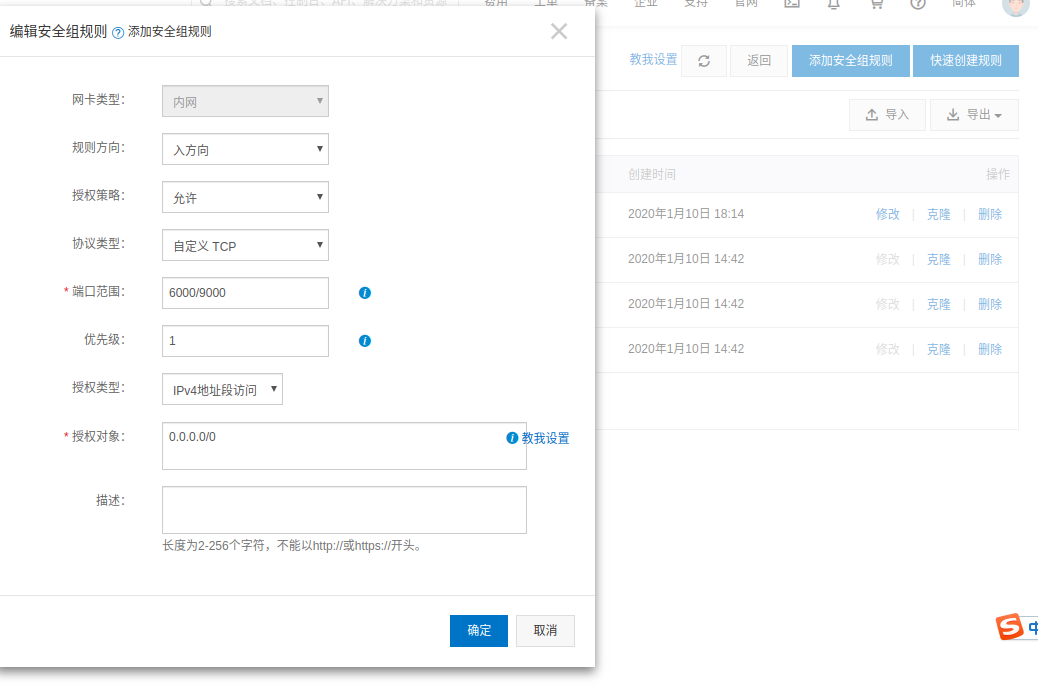Click the import upload icon
The width and height of the screenshot is (1038, 685).
pyautogui.click(x=872, y=115)
